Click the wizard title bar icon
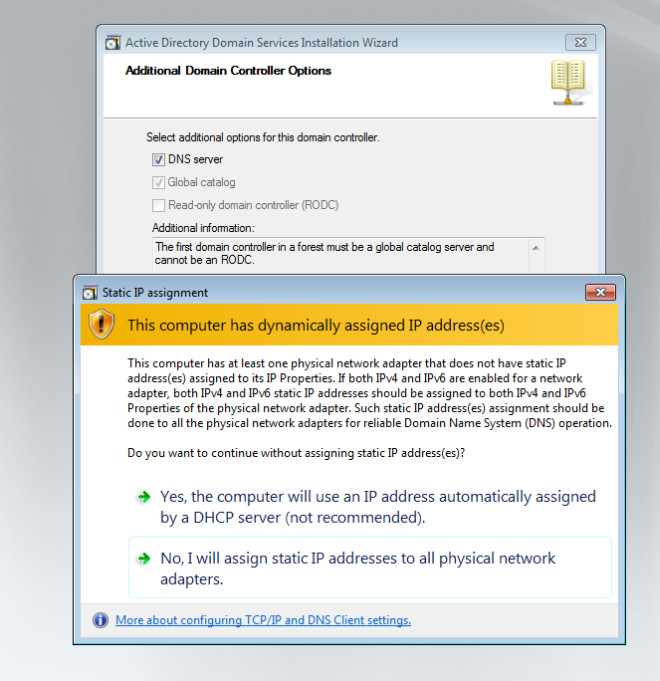This screenshot has height=681, width=660. pos(113,43)
